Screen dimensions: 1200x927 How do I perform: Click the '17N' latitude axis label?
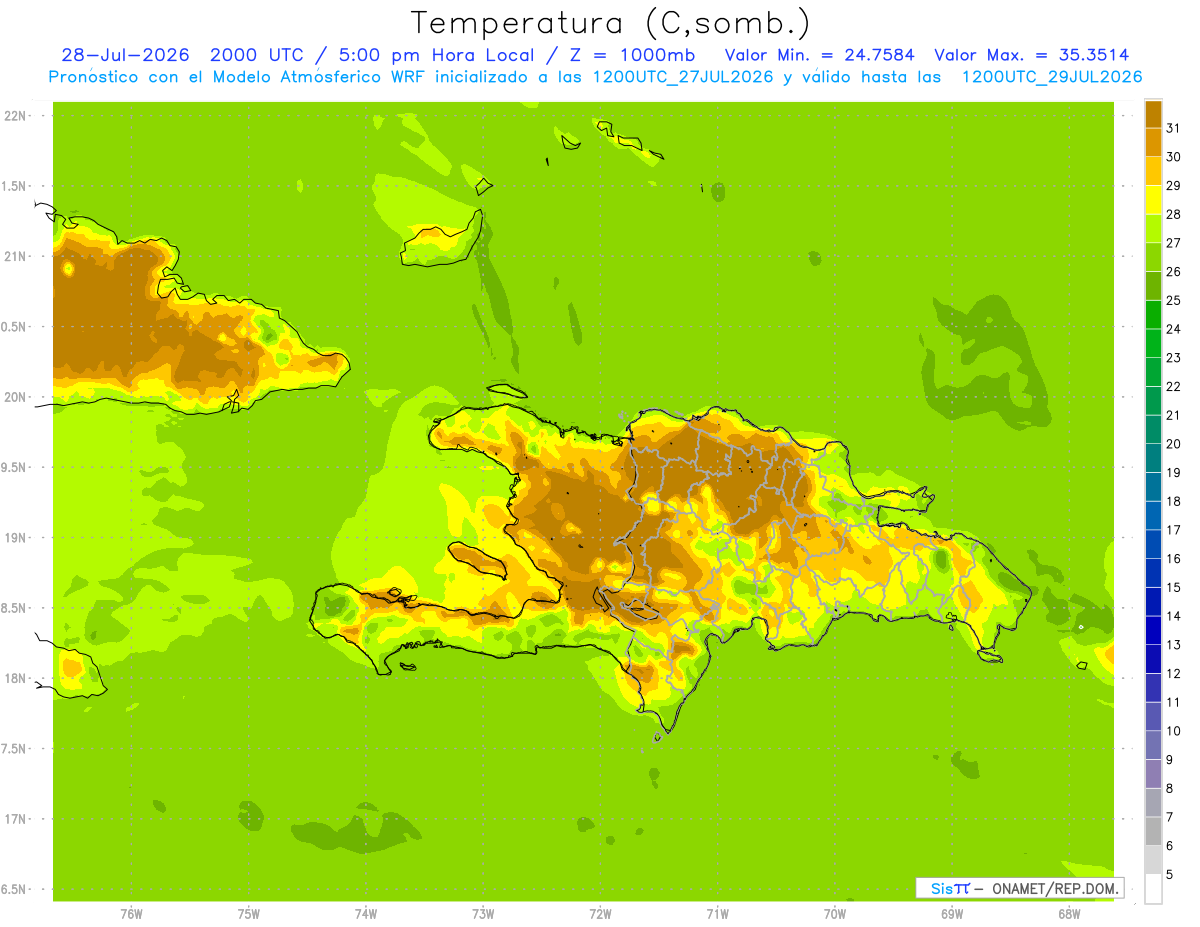[14, 819]
